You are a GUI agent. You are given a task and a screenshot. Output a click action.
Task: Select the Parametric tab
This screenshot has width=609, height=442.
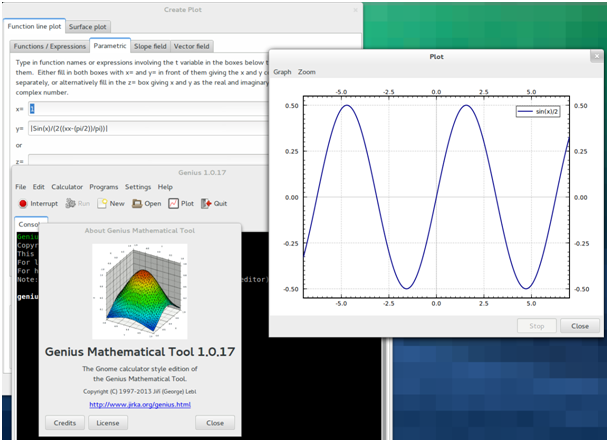coord(110,46)
